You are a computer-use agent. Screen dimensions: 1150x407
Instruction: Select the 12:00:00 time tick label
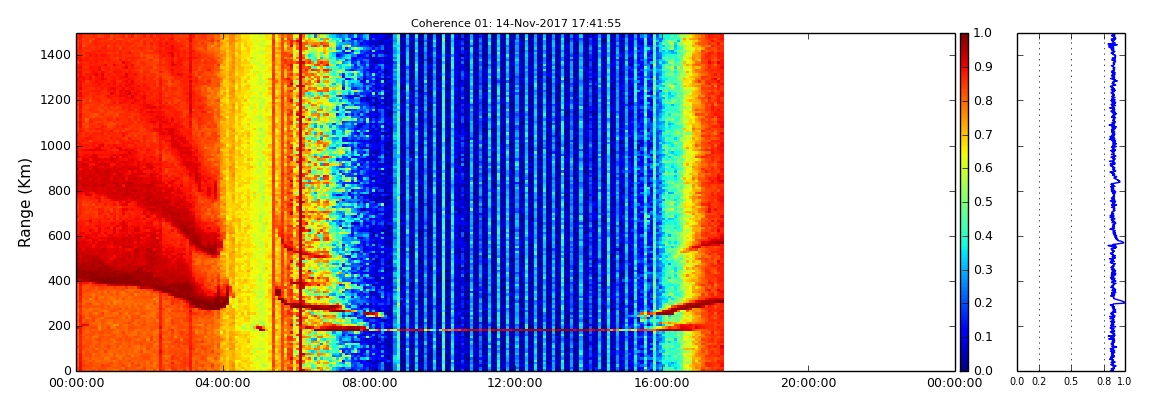[516, 383]
